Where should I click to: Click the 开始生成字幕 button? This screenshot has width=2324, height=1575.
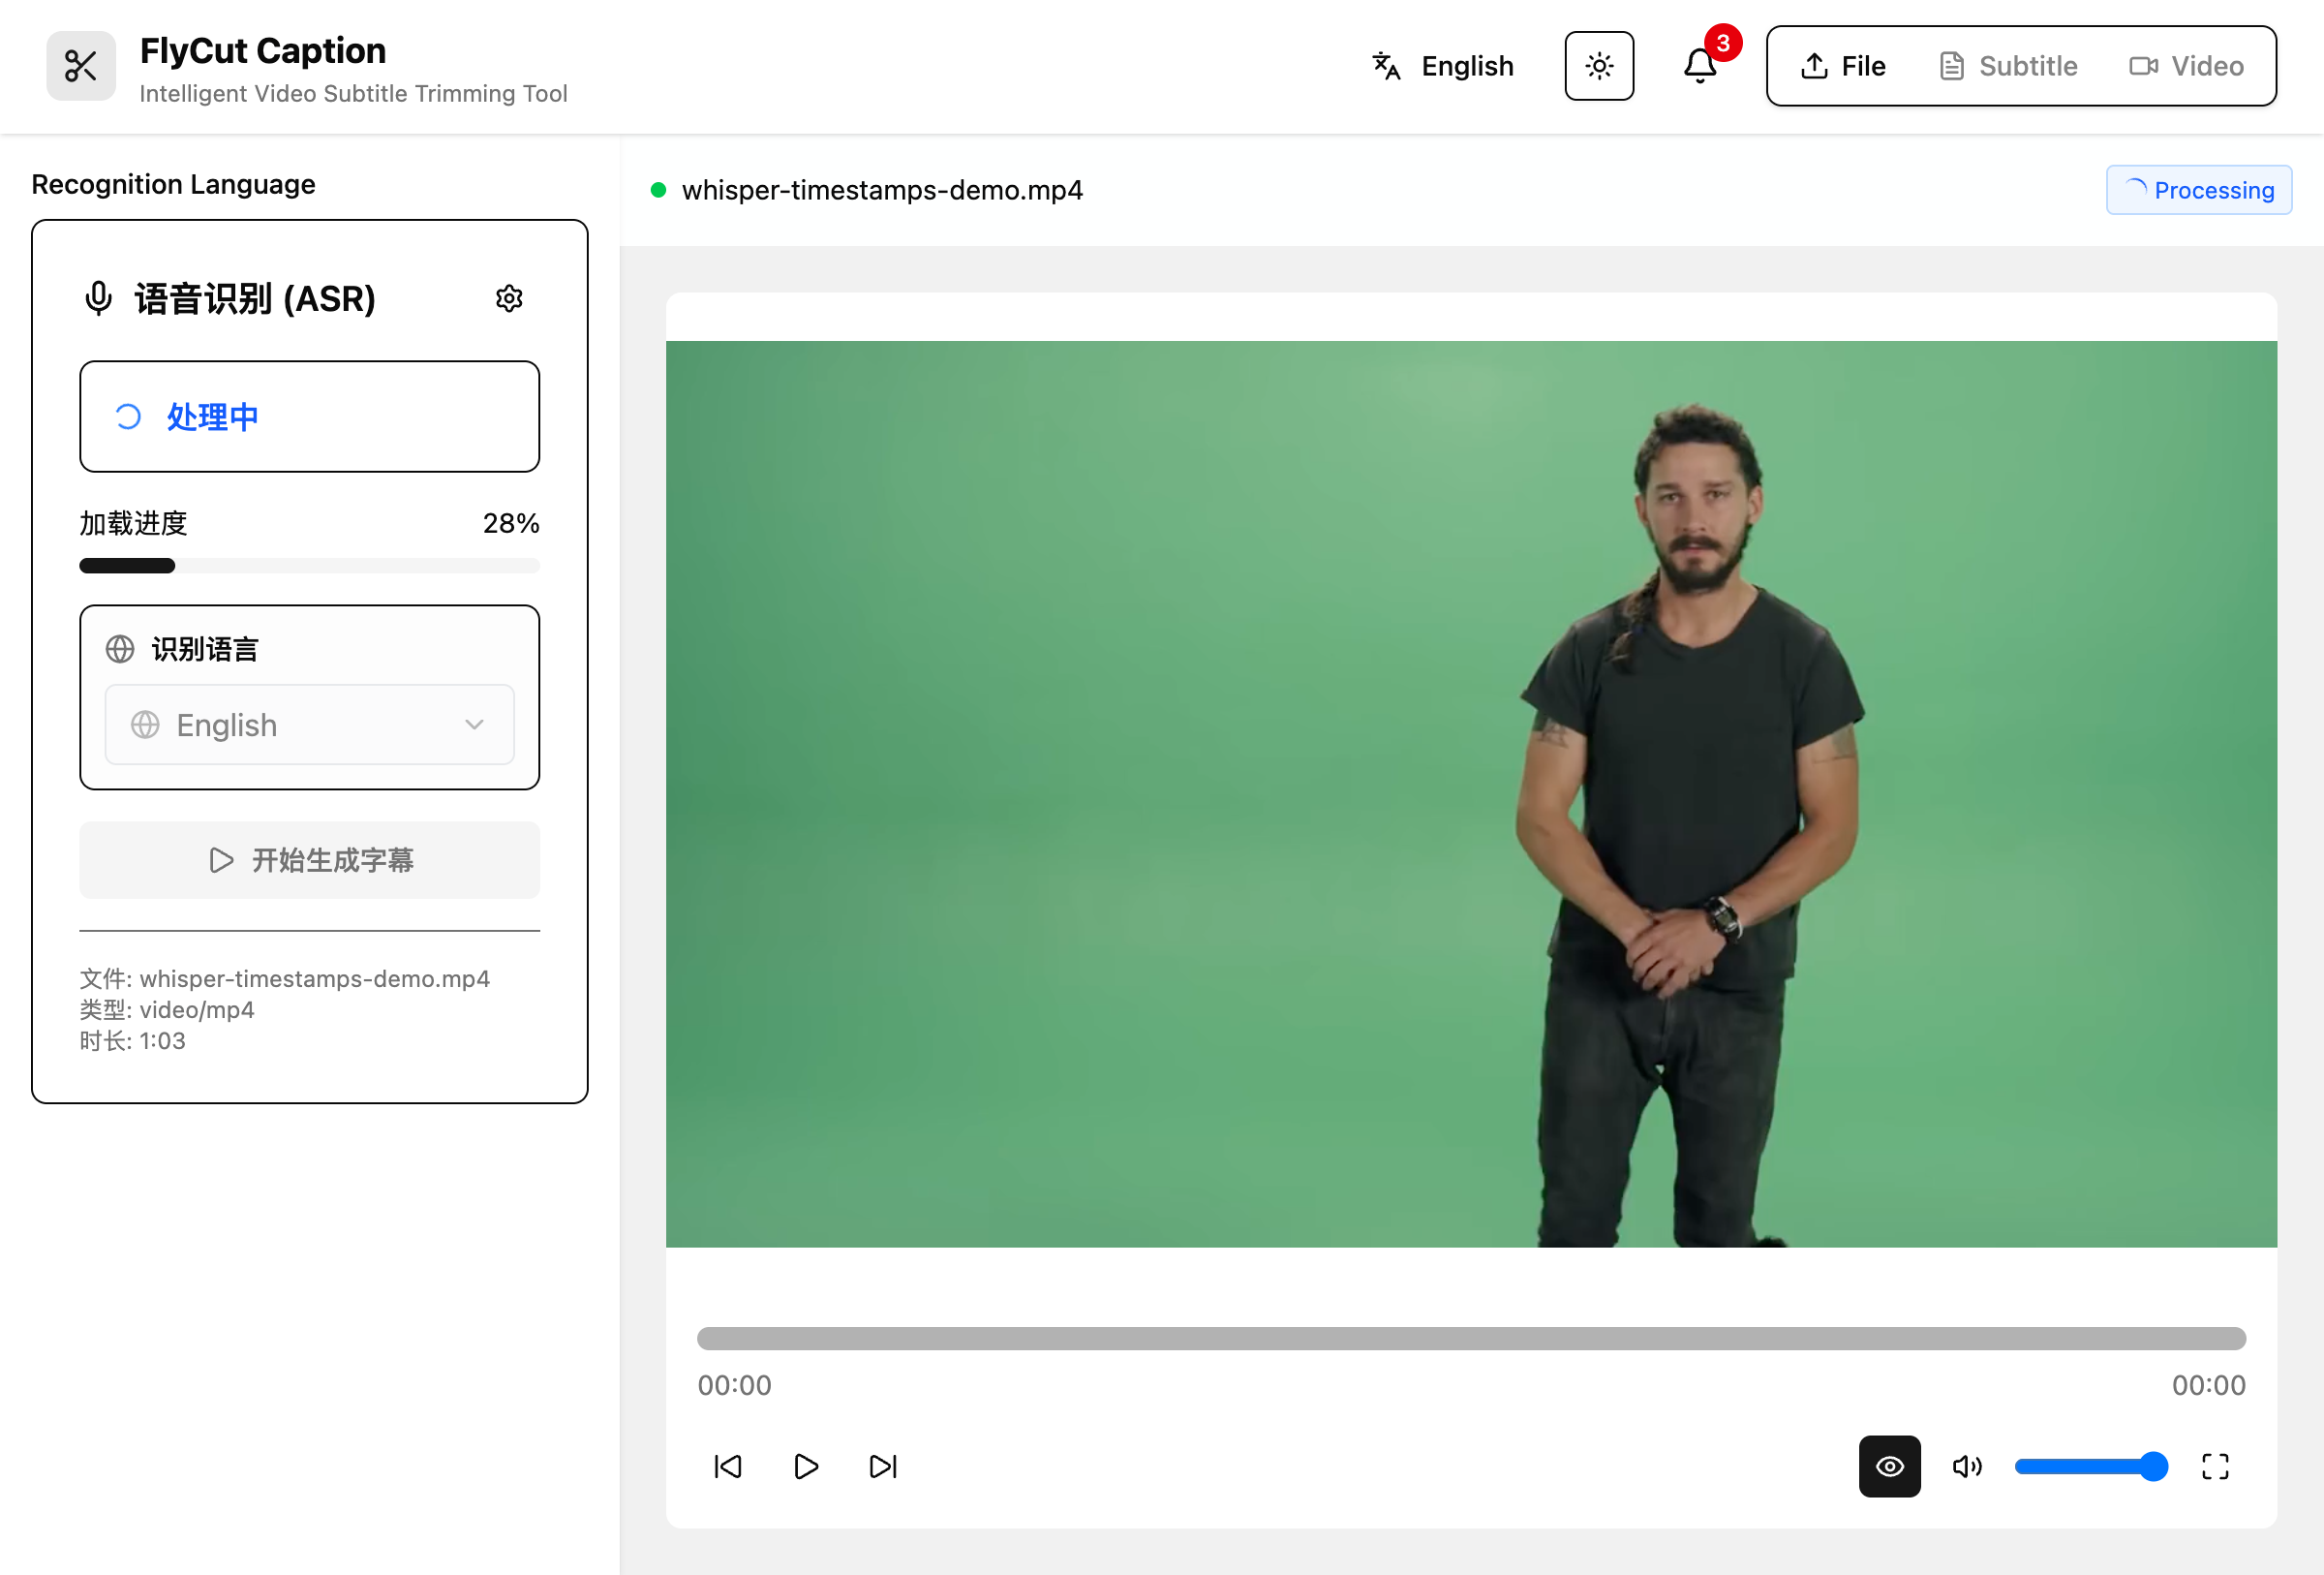[309, 860]
